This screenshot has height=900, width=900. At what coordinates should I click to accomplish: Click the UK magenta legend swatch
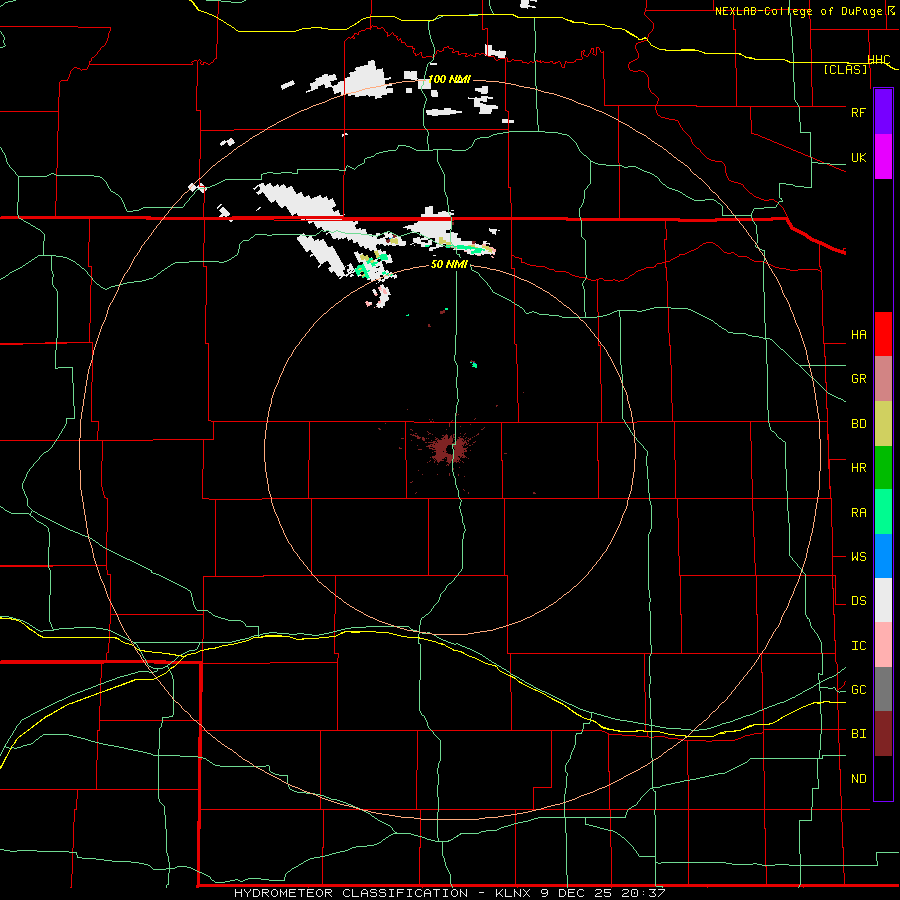[883, 157]
